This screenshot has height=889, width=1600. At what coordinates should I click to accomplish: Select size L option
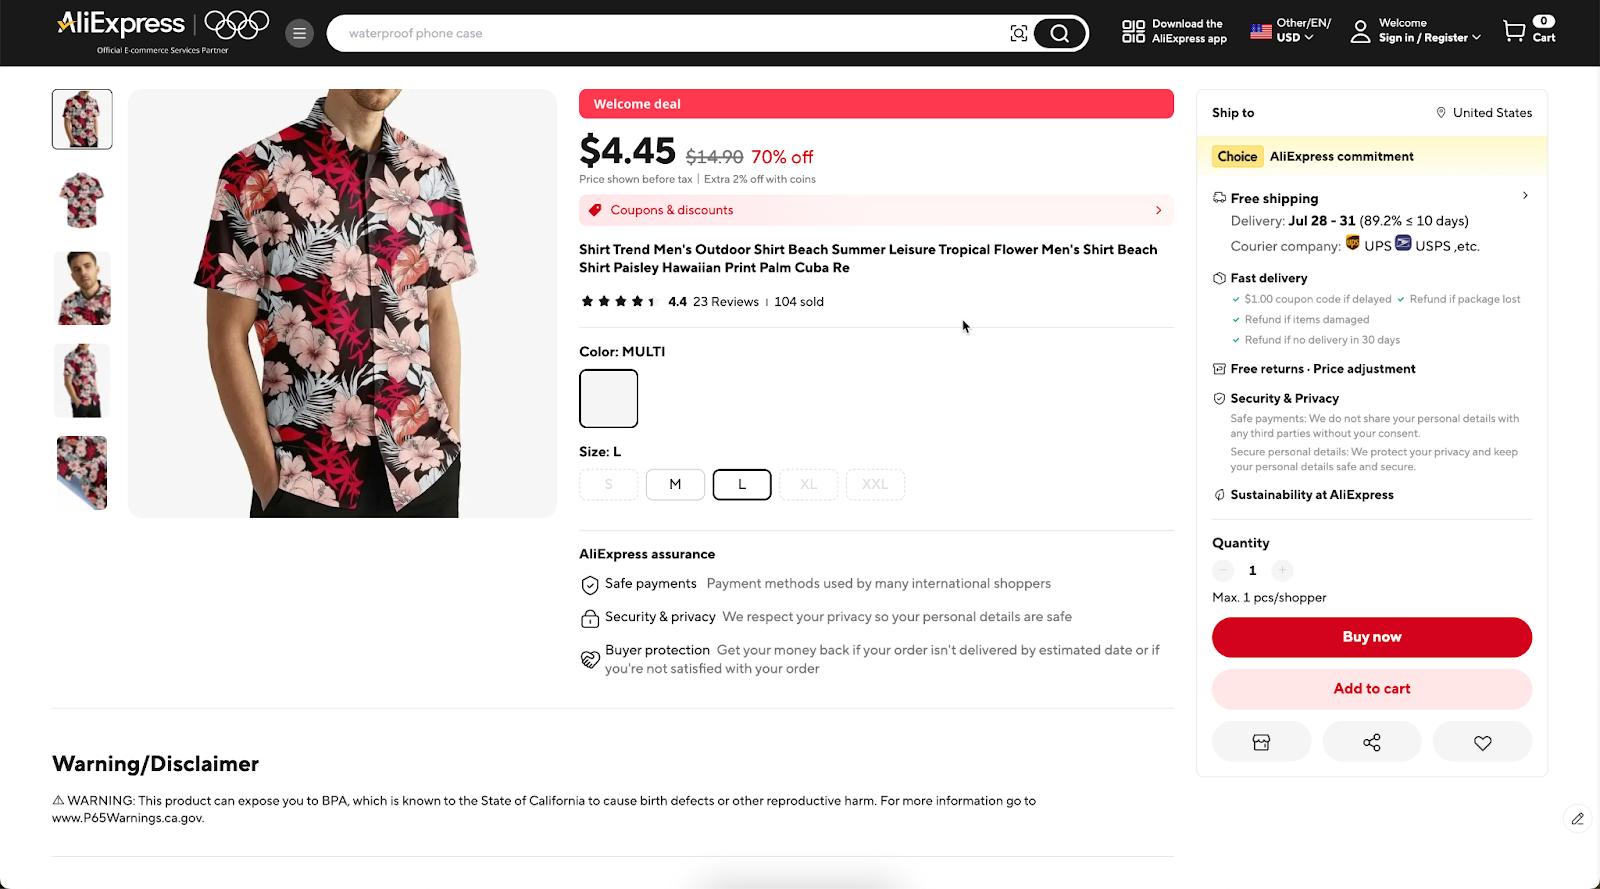tap(741, 484)
